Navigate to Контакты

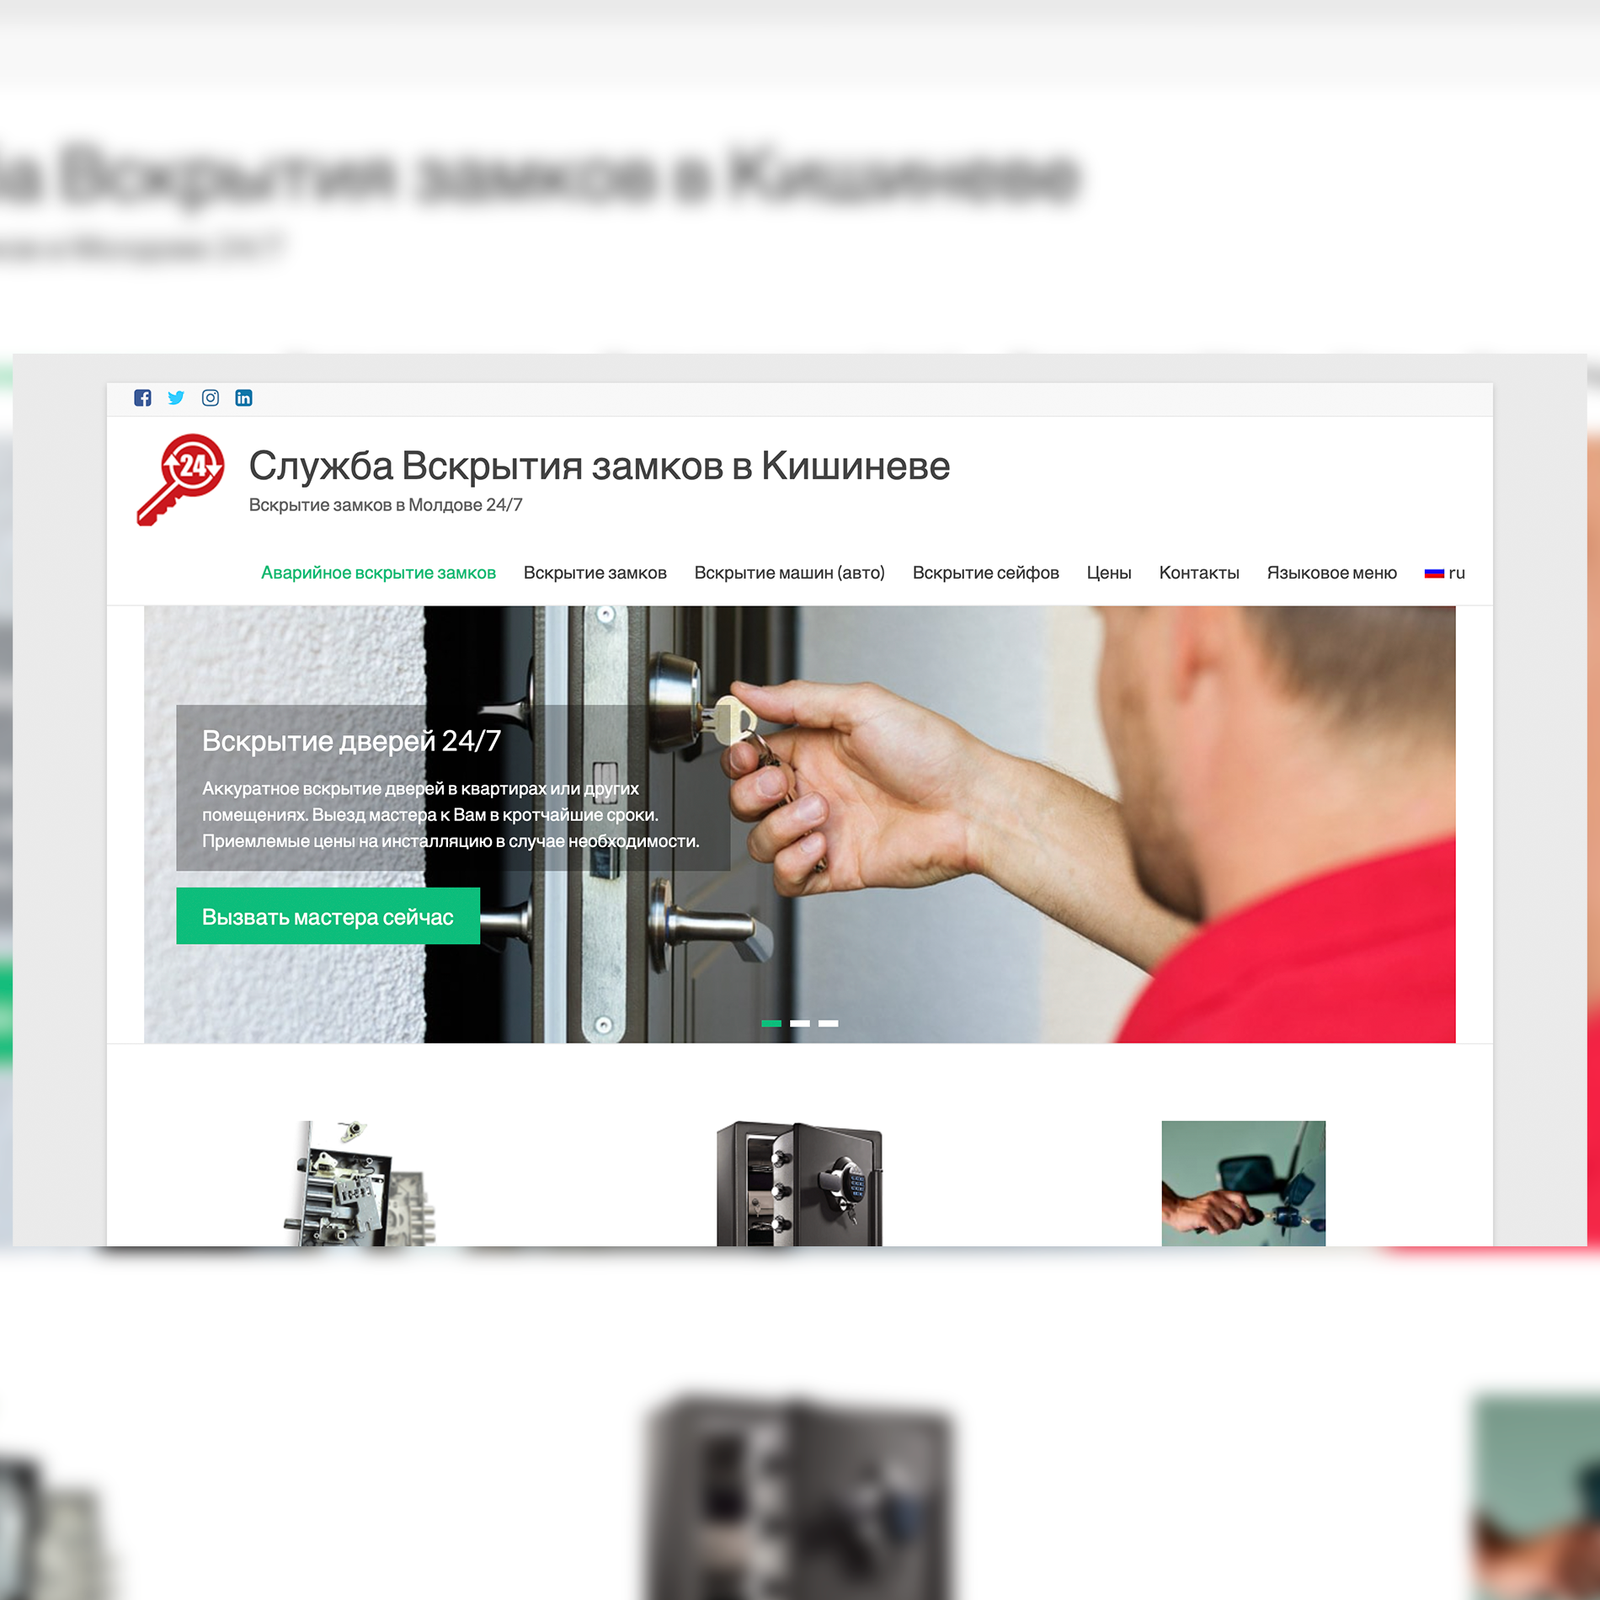[1199, 573]
